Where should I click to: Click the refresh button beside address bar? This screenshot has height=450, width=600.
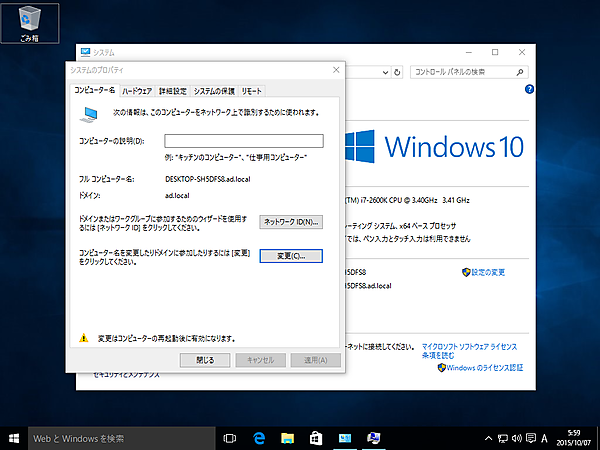click(398, 72)
